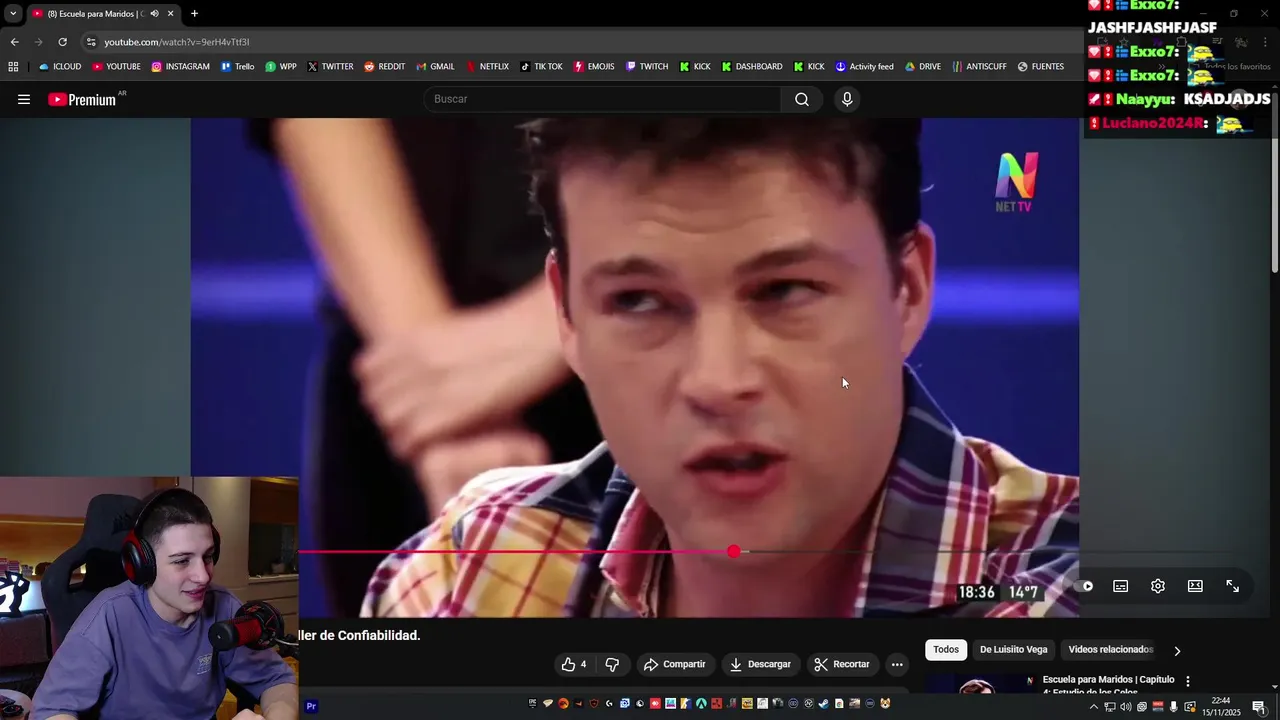Open the system volume speaker icon
Screen dimensions: 1280x720
click(x=1127, y=707)
